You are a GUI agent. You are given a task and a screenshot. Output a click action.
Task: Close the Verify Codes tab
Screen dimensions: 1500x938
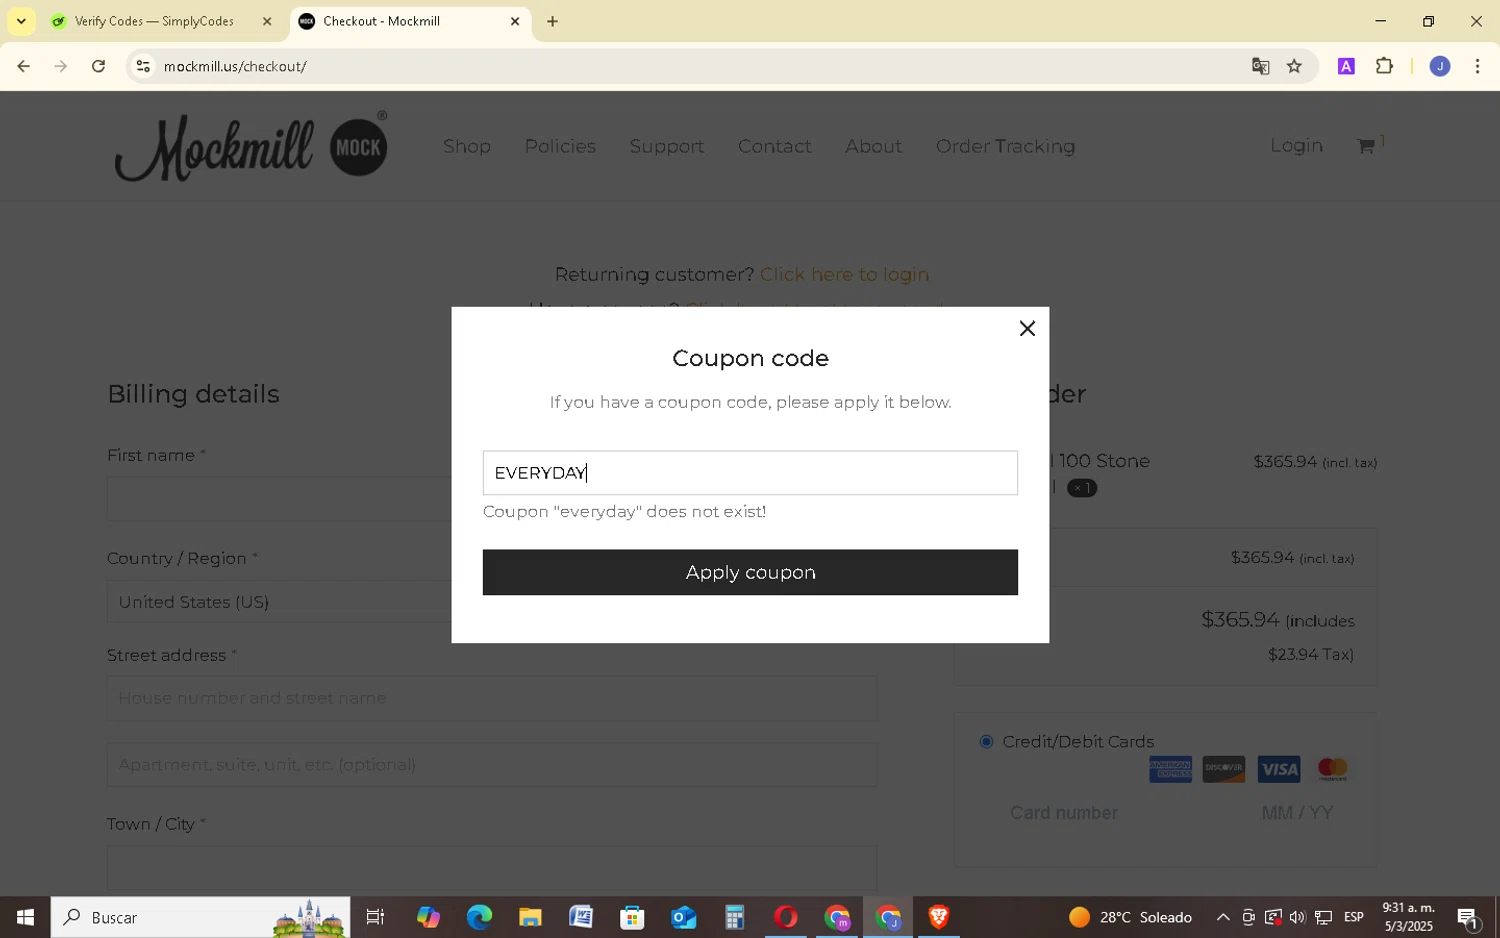click(267, 21)
